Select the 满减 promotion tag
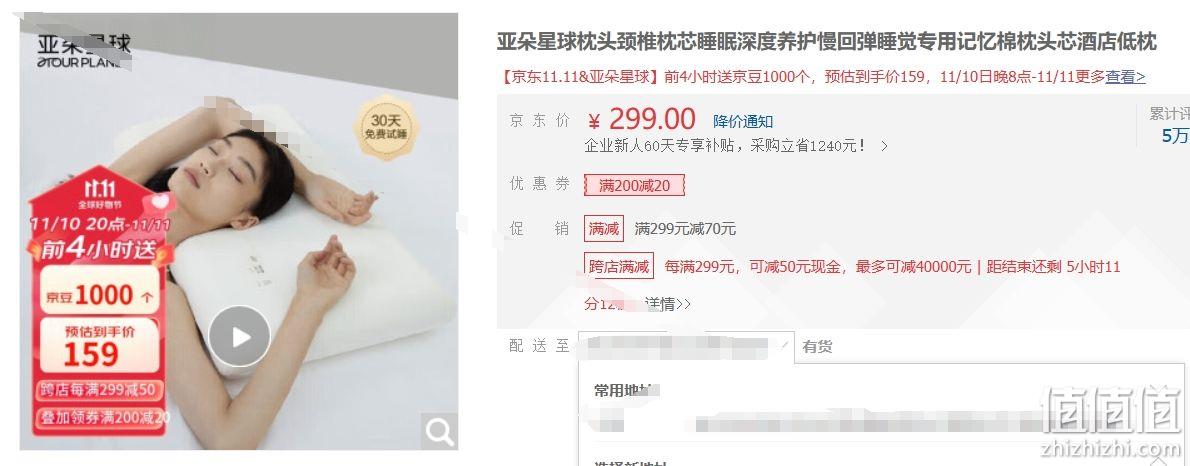 point(604,228)
